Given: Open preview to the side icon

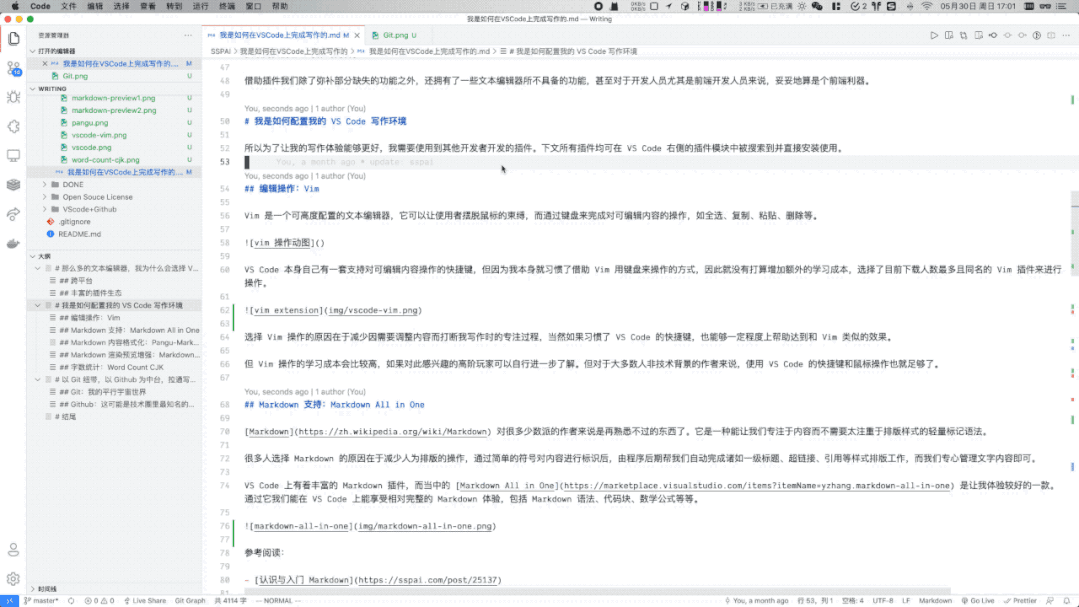Looking at the screenshot, I should 949,35.
